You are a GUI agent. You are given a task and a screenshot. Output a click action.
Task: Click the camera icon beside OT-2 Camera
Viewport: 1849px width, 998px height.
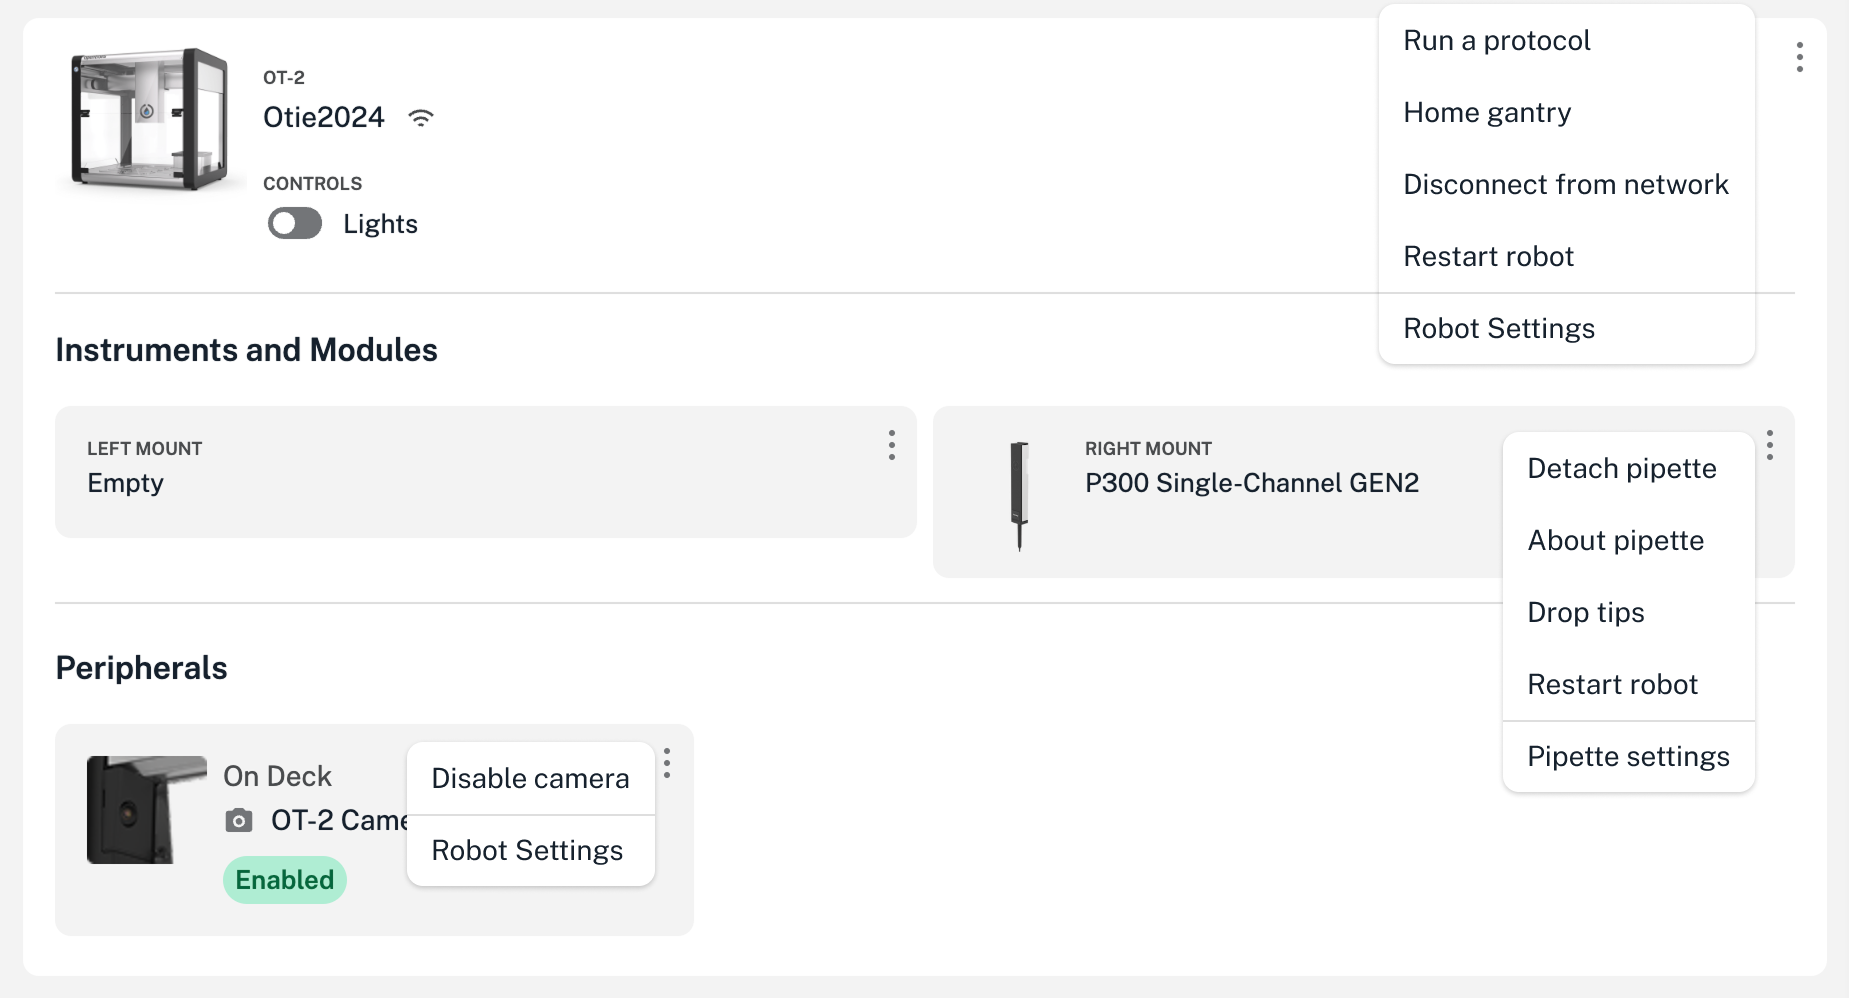coord(238,820)
